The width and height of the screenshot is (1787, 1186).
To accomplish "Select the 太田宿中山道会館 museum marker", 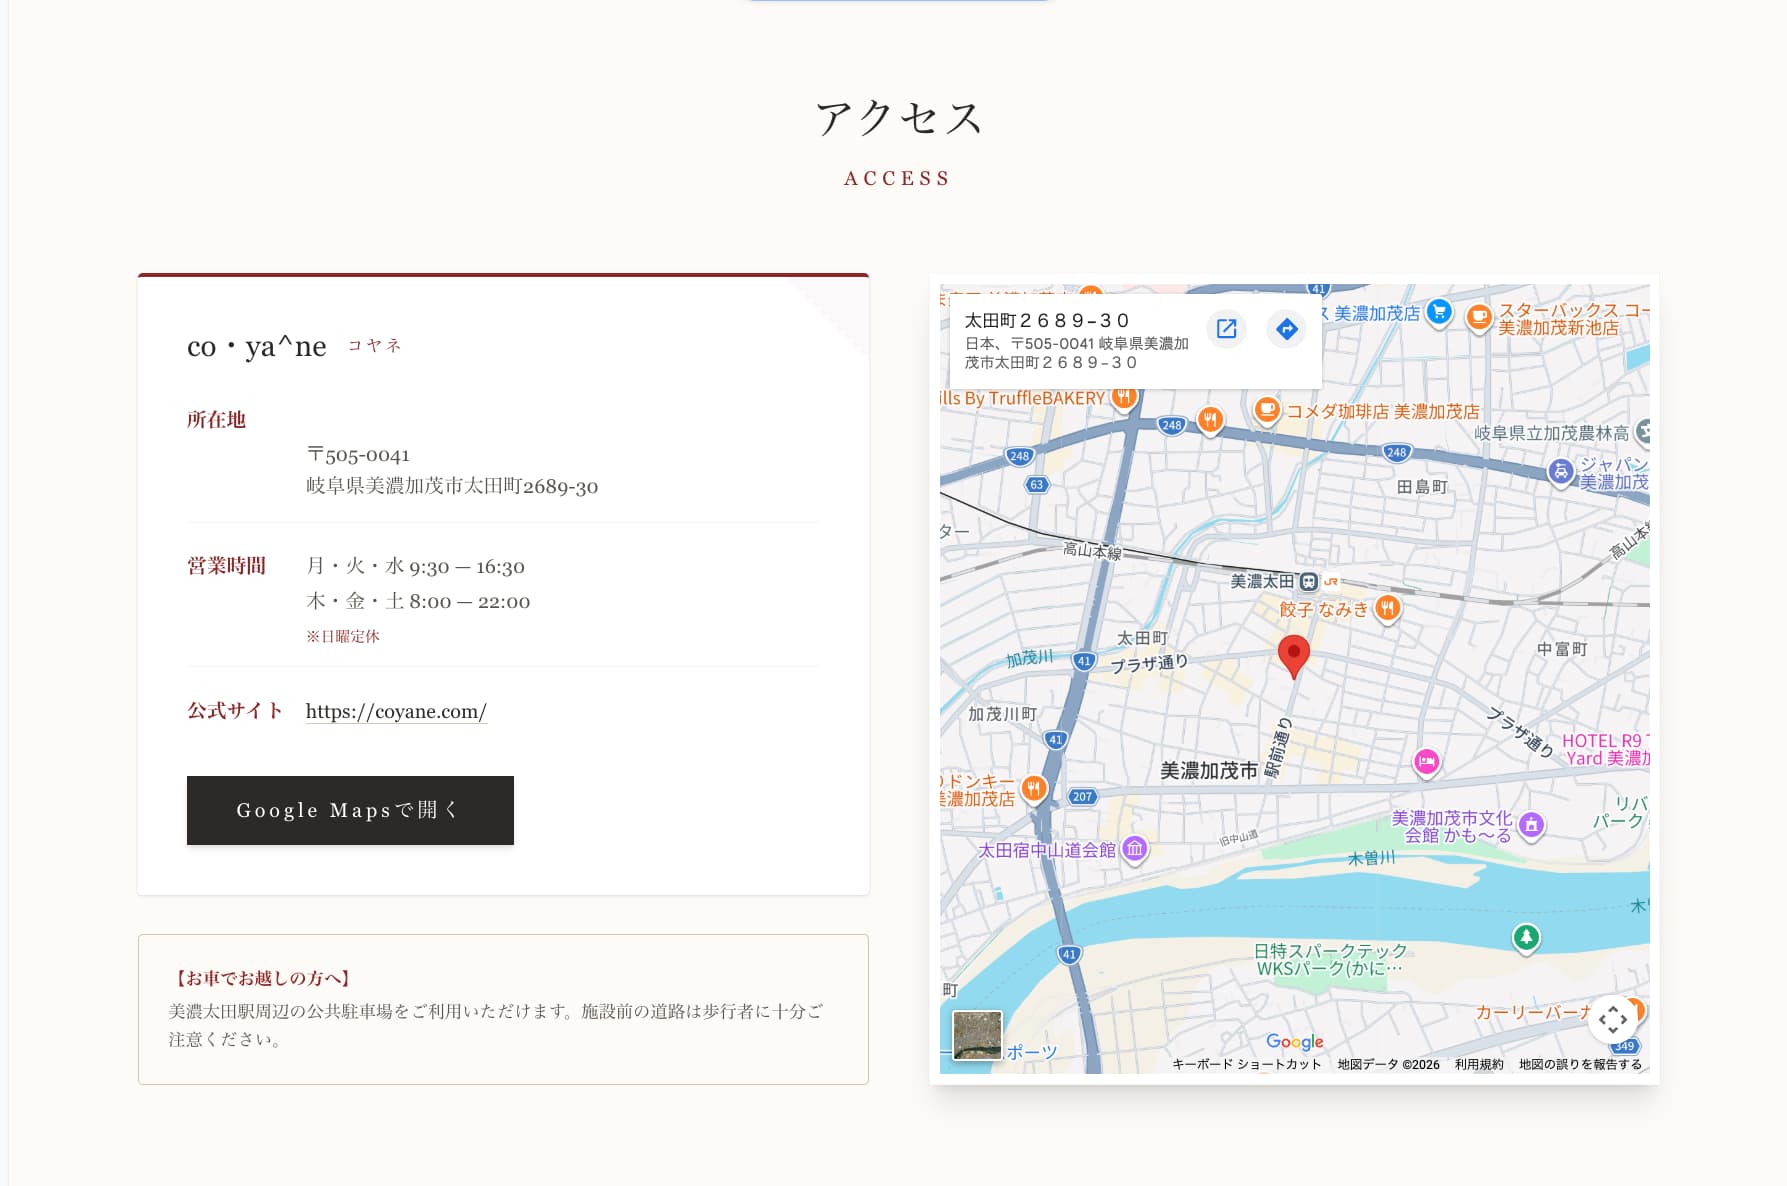I will coord(1134,849).
